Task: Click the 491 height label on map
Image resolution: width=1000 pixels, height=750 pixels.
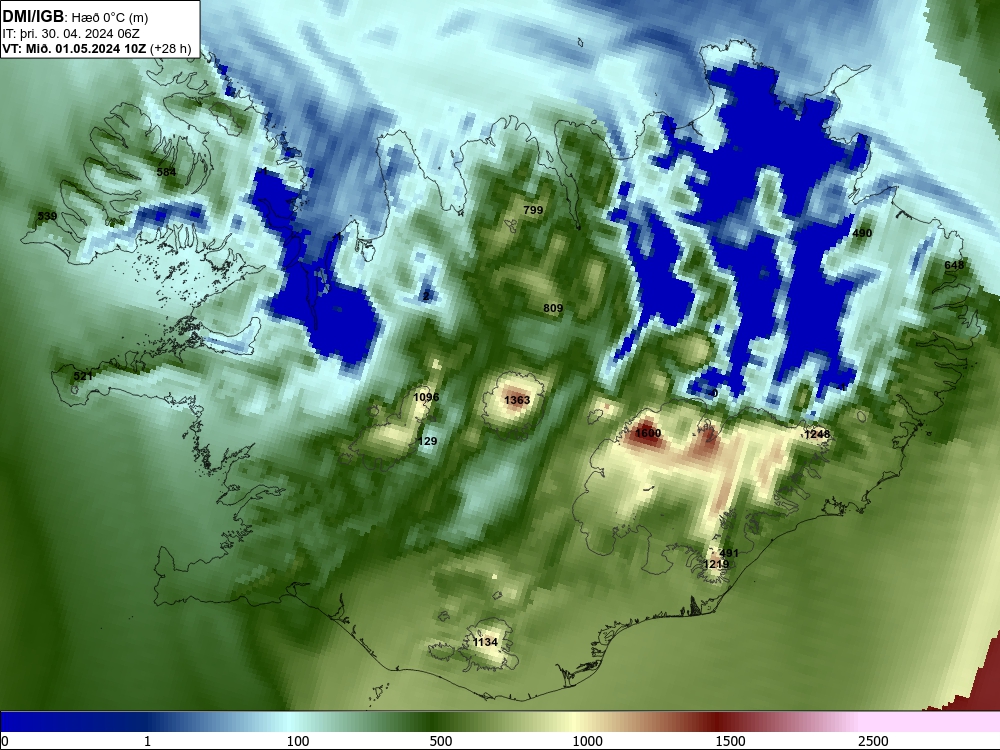Action: click(x=728, y=553)
